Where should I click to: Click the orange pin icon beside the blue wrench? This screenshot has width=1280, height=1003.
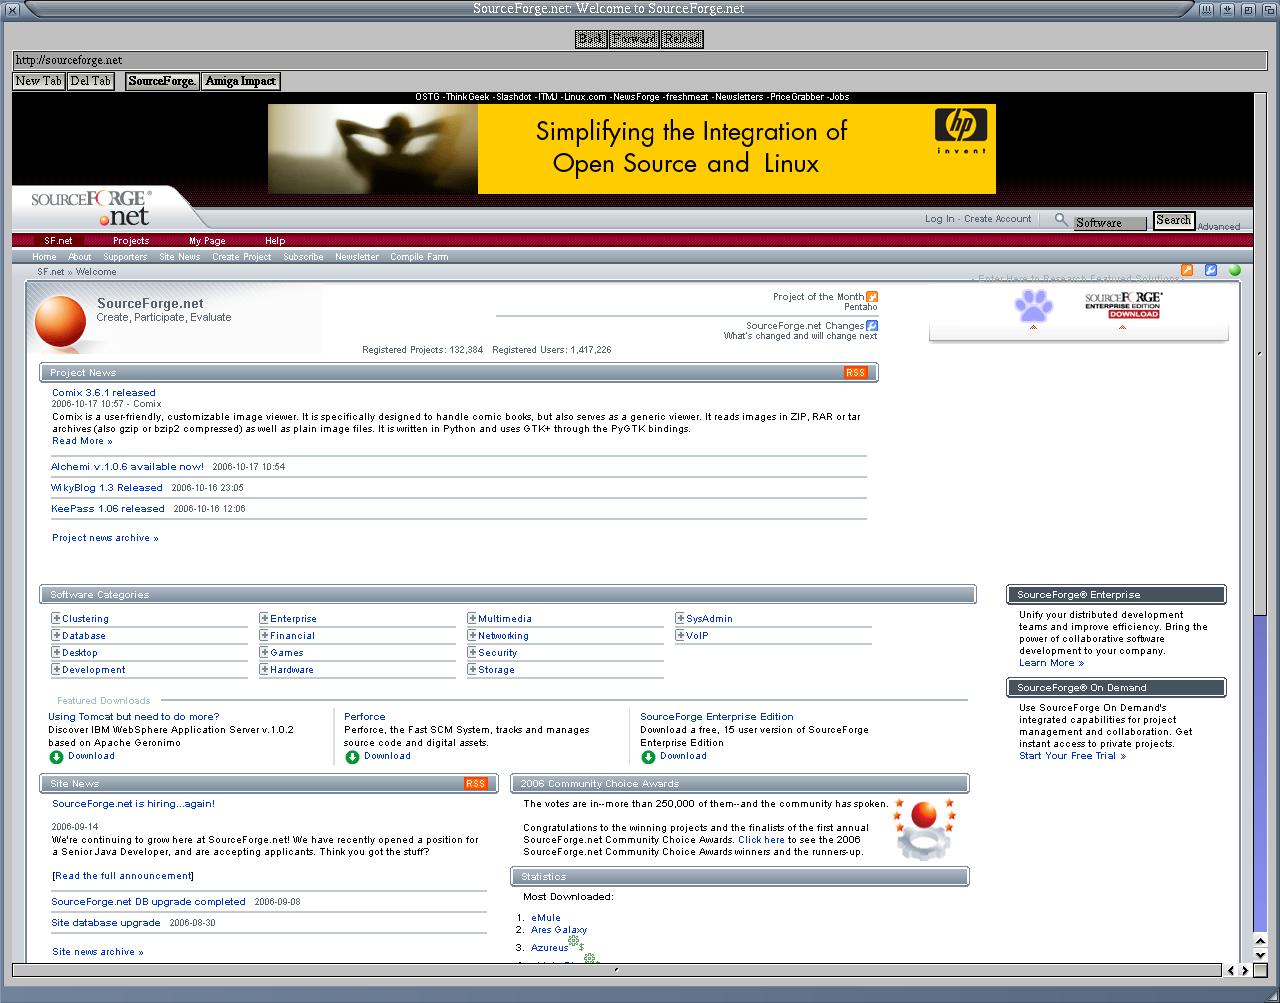click(x=1187, y=270)
